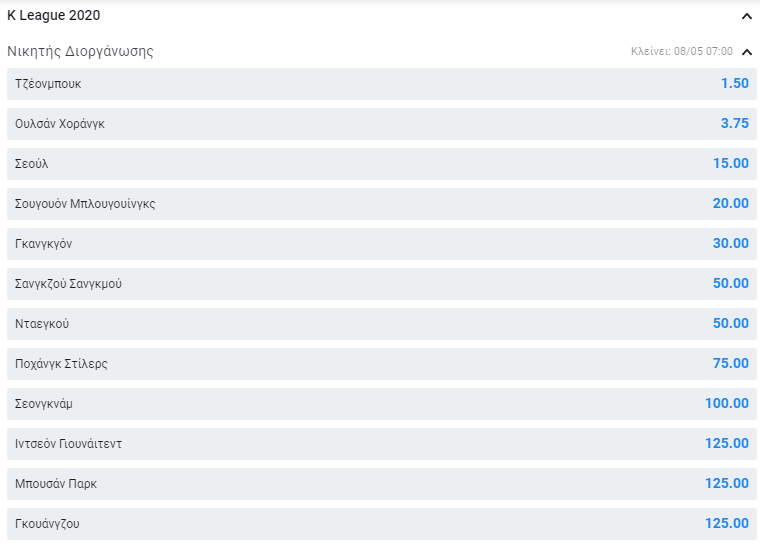Screen dimensions: 760x547
Task: Select odds 75.00 for Ποχάνγκ Στίλερς
Action: point(731,363)
